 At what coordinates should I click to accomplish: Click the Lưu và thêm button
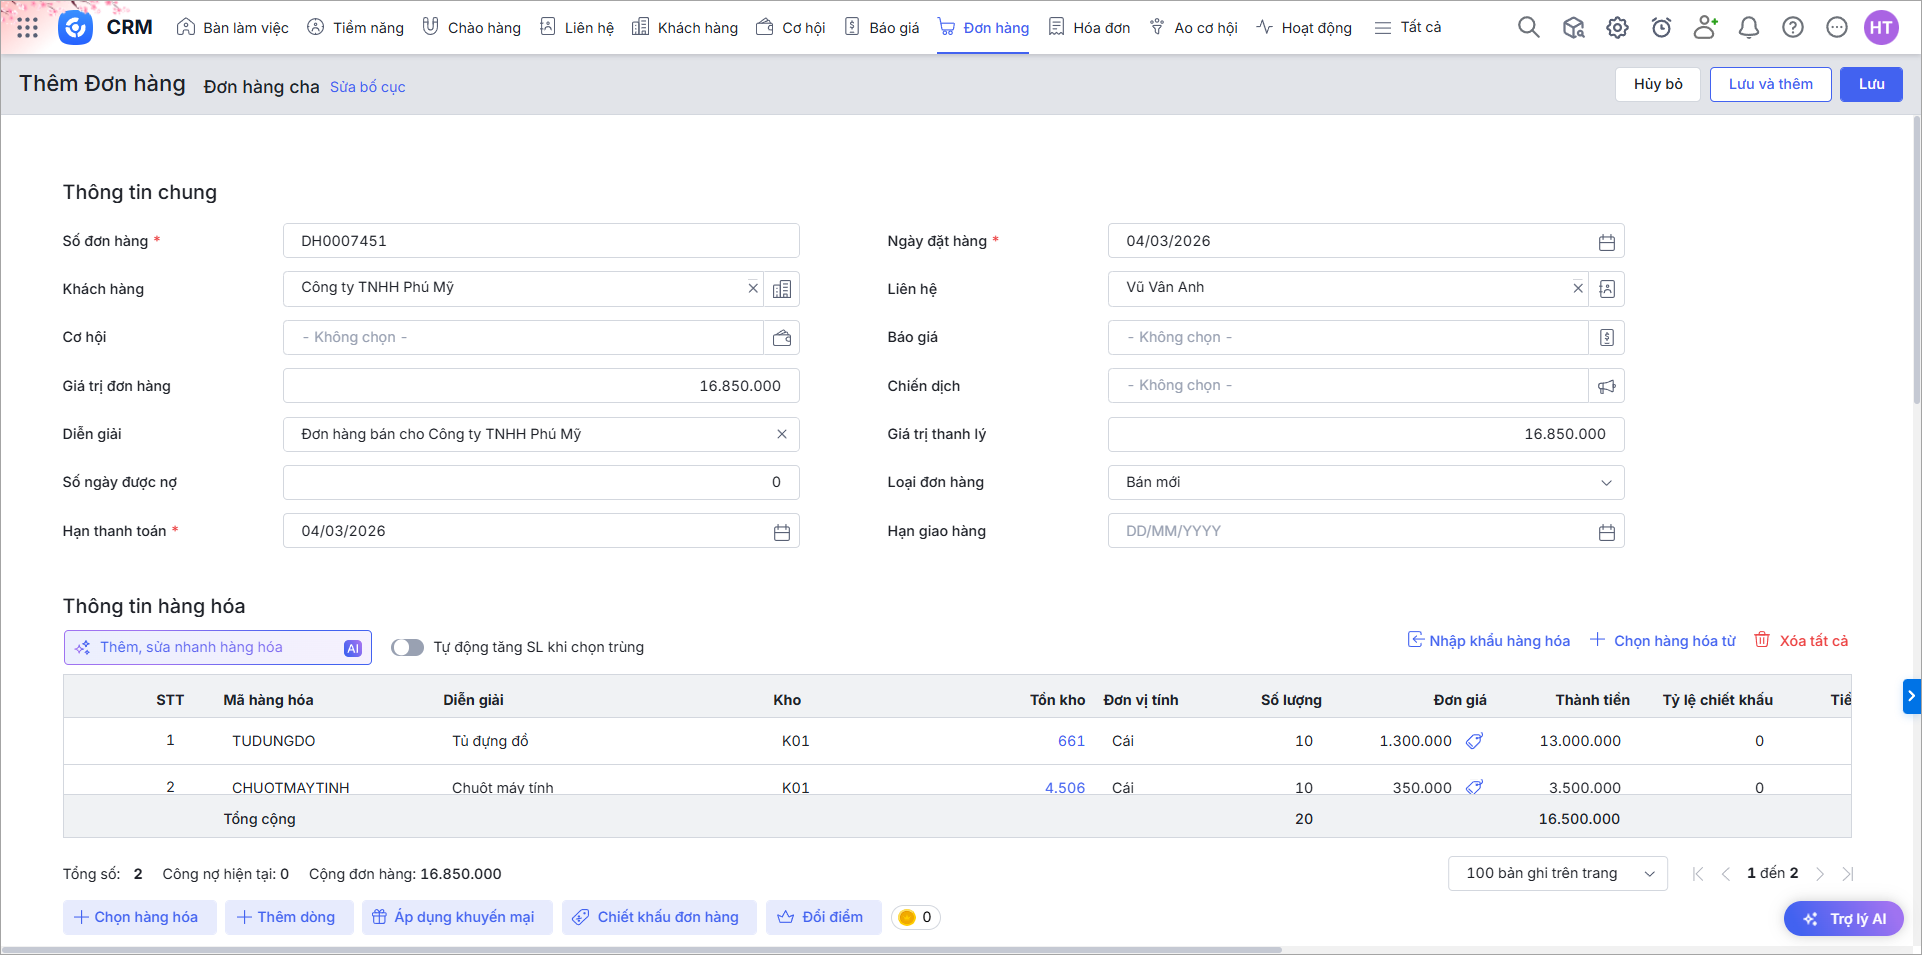[x=1770, y=84]
